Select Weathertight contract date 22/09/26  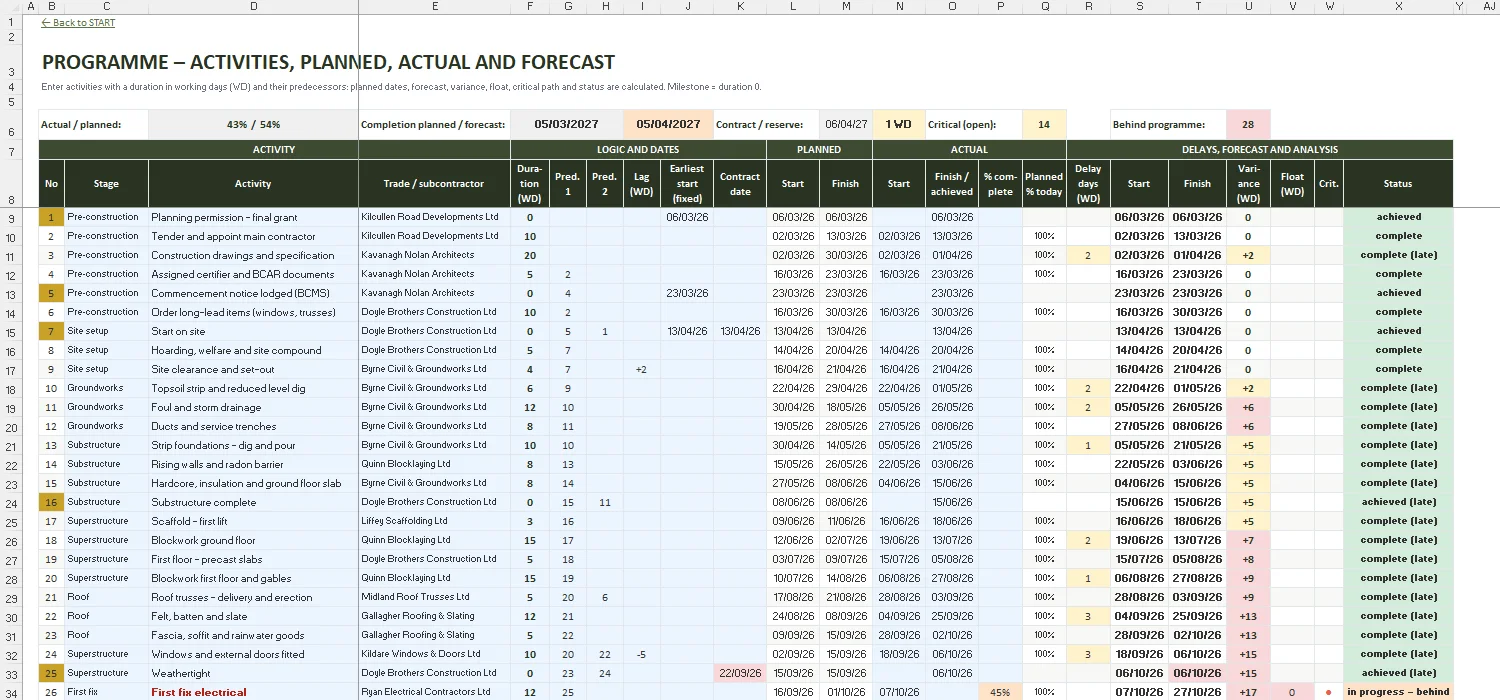coord(740,673)
